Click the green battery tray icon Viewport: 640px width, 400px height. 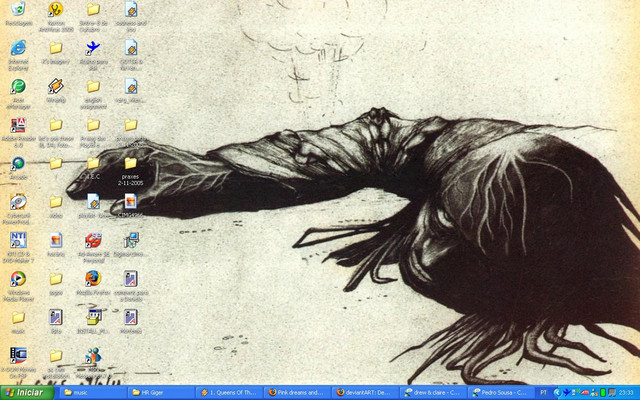coord(603,393)
